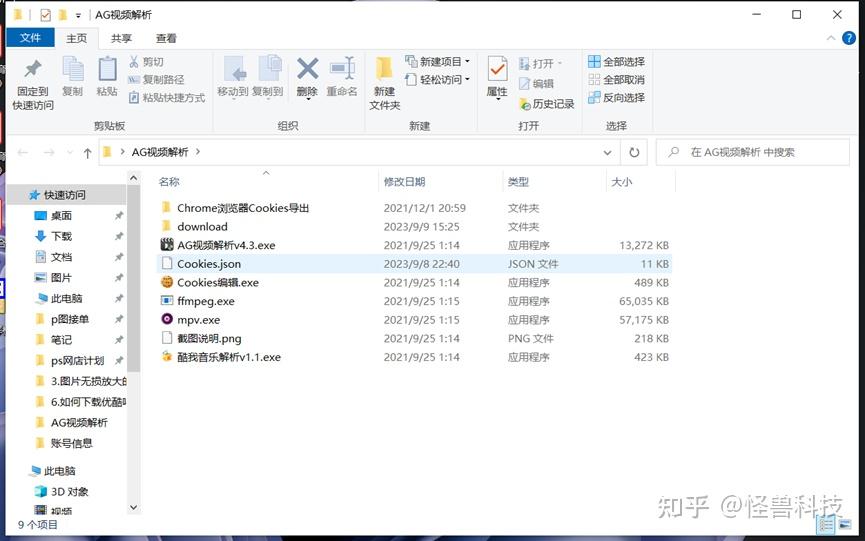Open Pictures (图片) in the sidebar

61,277
